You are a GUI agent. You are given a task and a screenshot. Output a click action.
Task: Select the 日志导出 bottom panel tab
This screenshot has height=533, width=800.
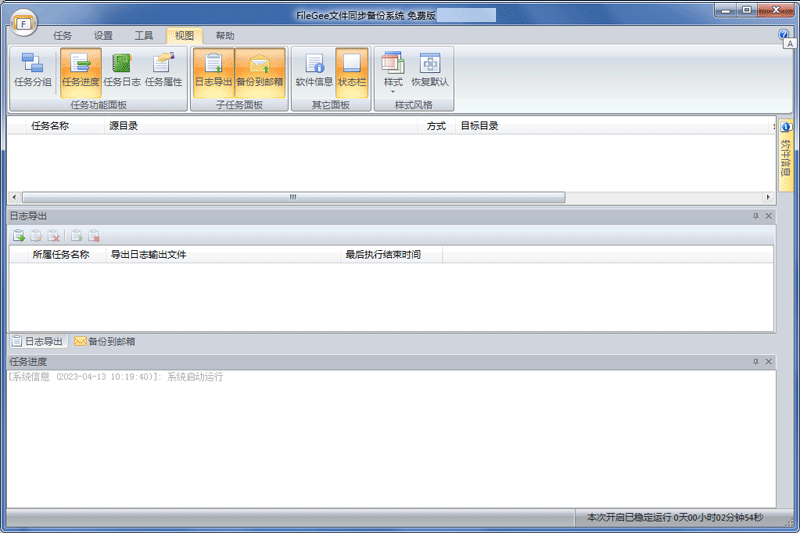[37, 341]
